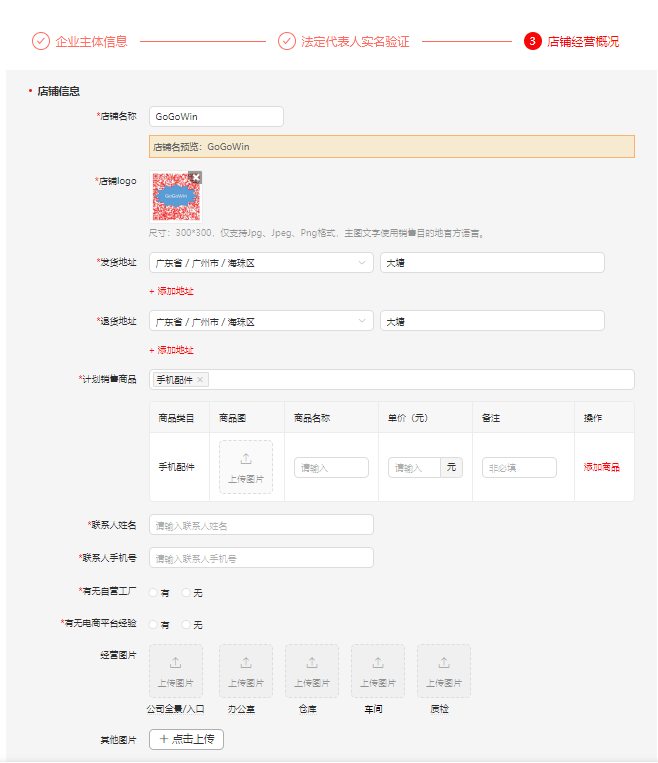Screen dimensions: 658x763
Task: Click the 点击上传 button for 其他图片
Action: pos(186,739)
